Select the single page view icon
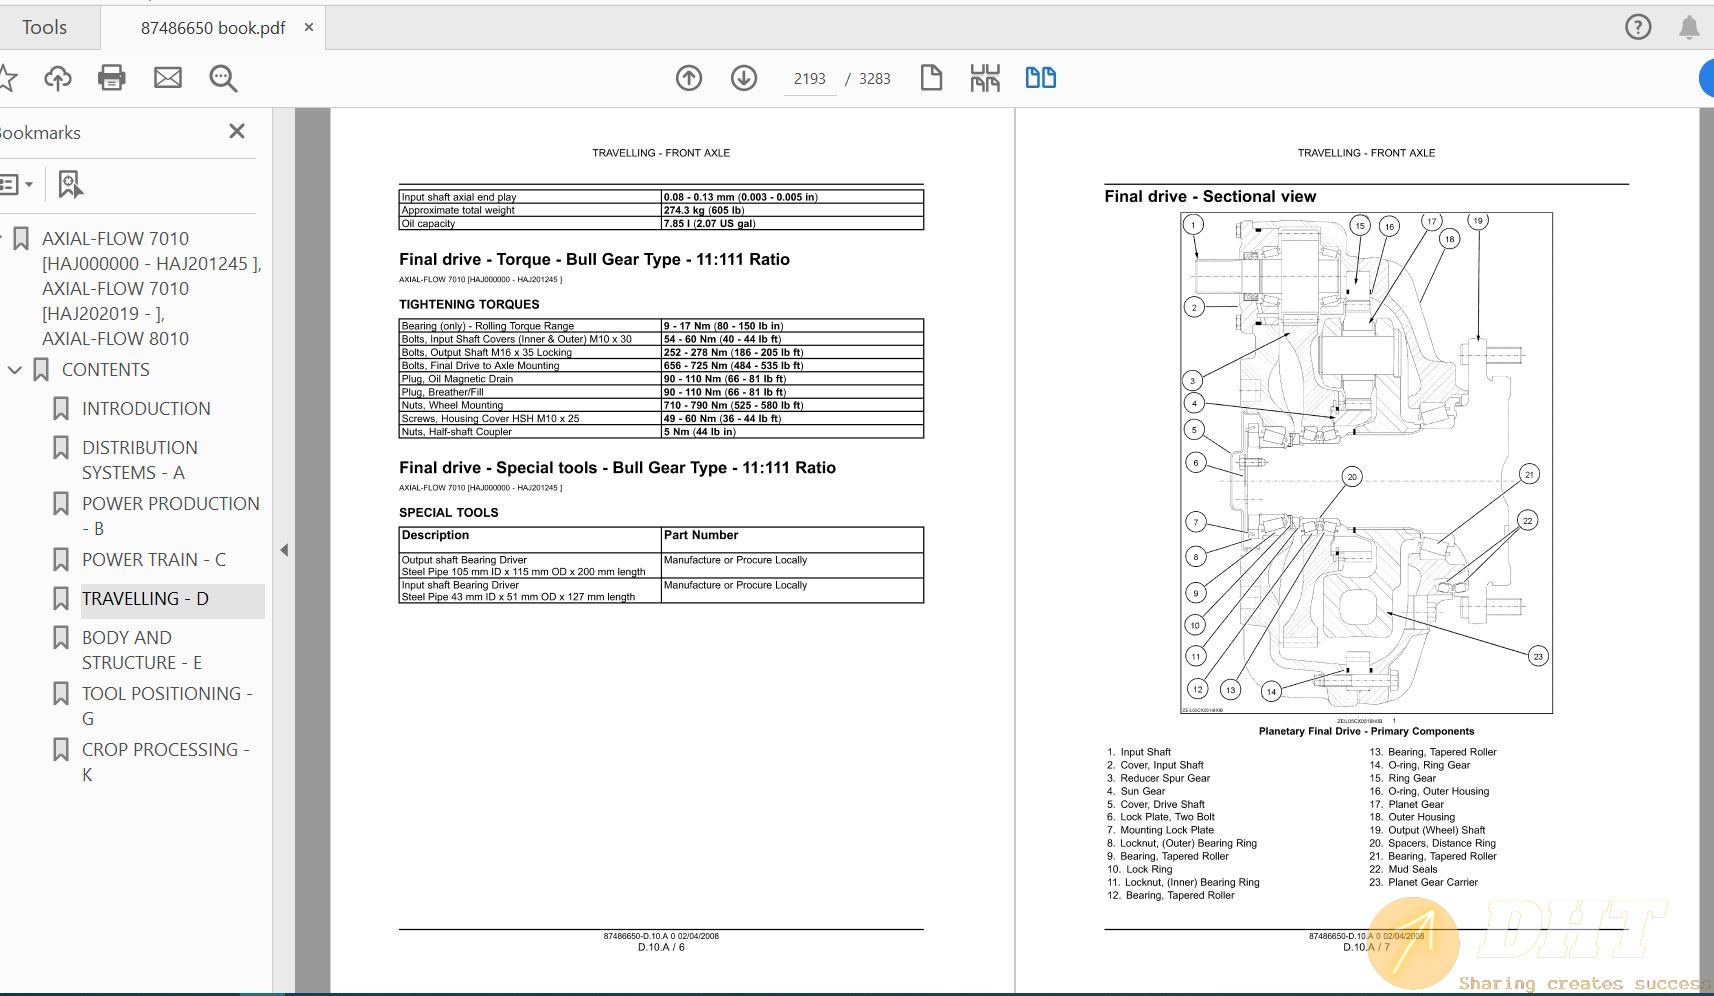Screen dimensions: 1714x996 (931, 78)
